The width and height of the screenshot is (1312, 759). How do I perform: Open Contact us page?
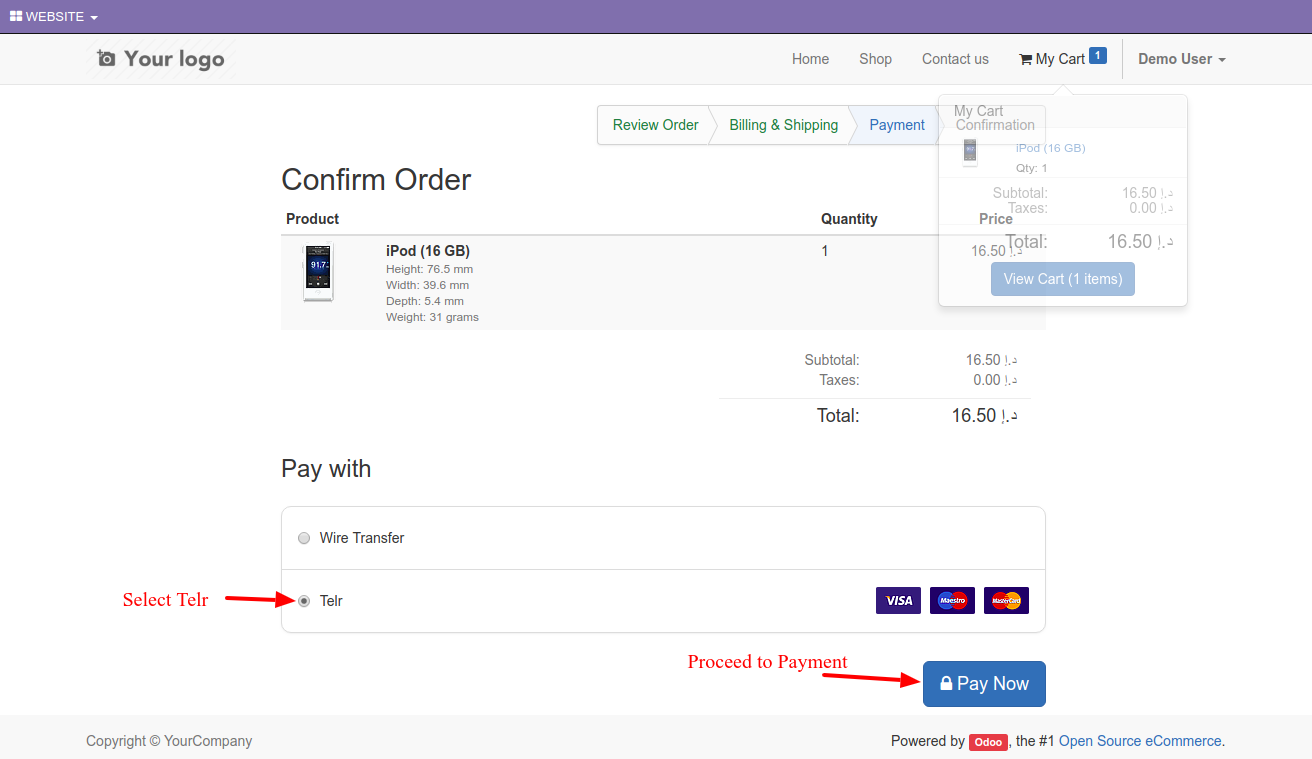tap(955, 59)
